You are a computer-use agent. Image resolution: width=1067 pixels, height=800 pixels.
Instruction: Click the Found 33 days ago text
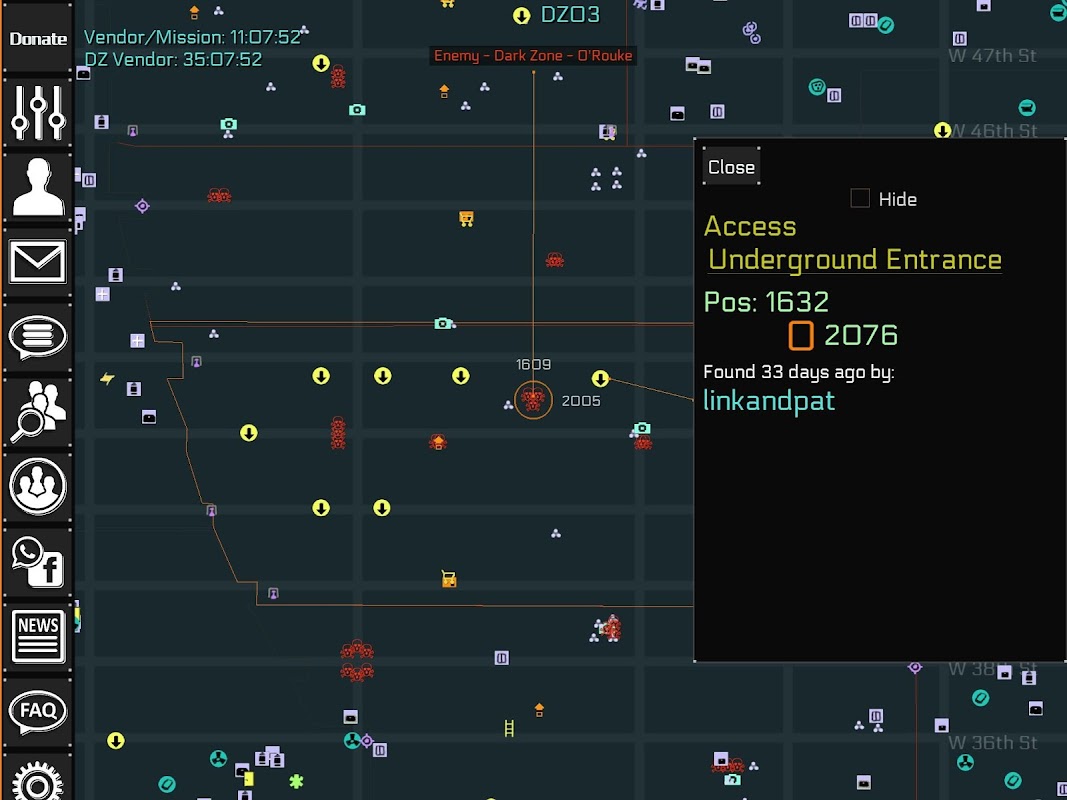click(x=798, y=372)
